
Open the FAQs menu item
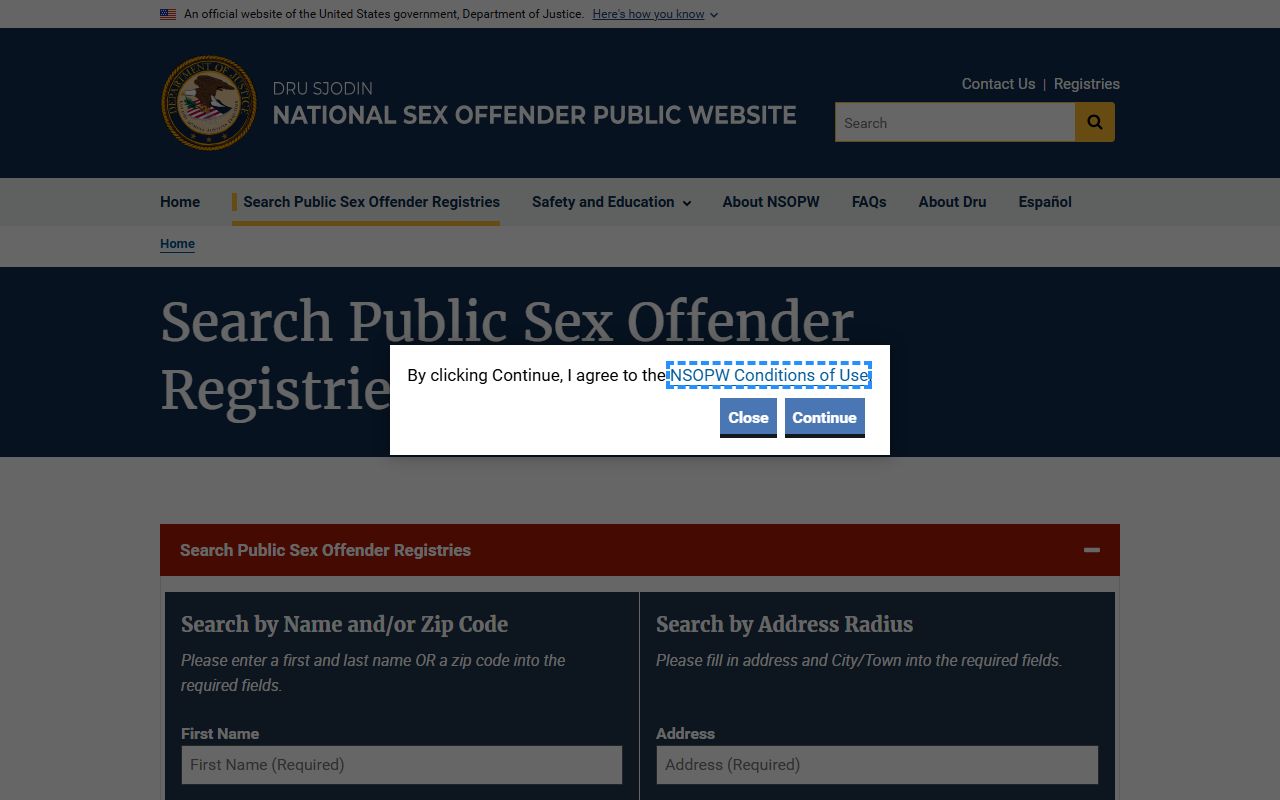(x=869, y=202)
